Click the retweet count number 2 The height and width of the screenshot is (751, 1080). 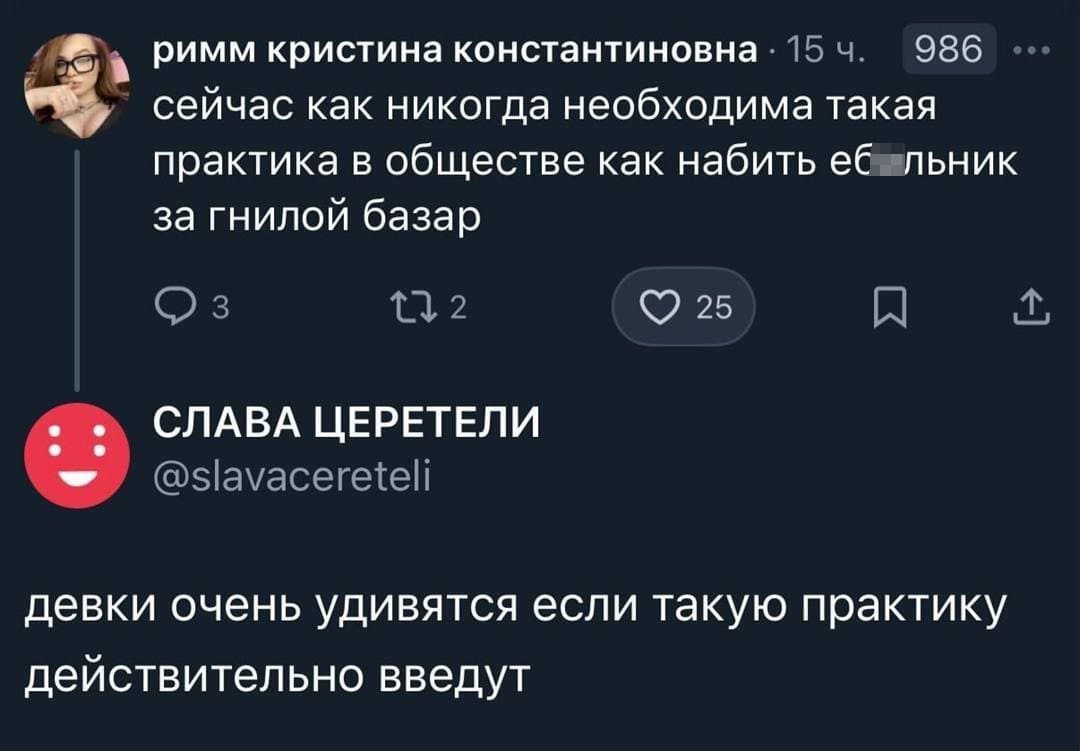458,311
